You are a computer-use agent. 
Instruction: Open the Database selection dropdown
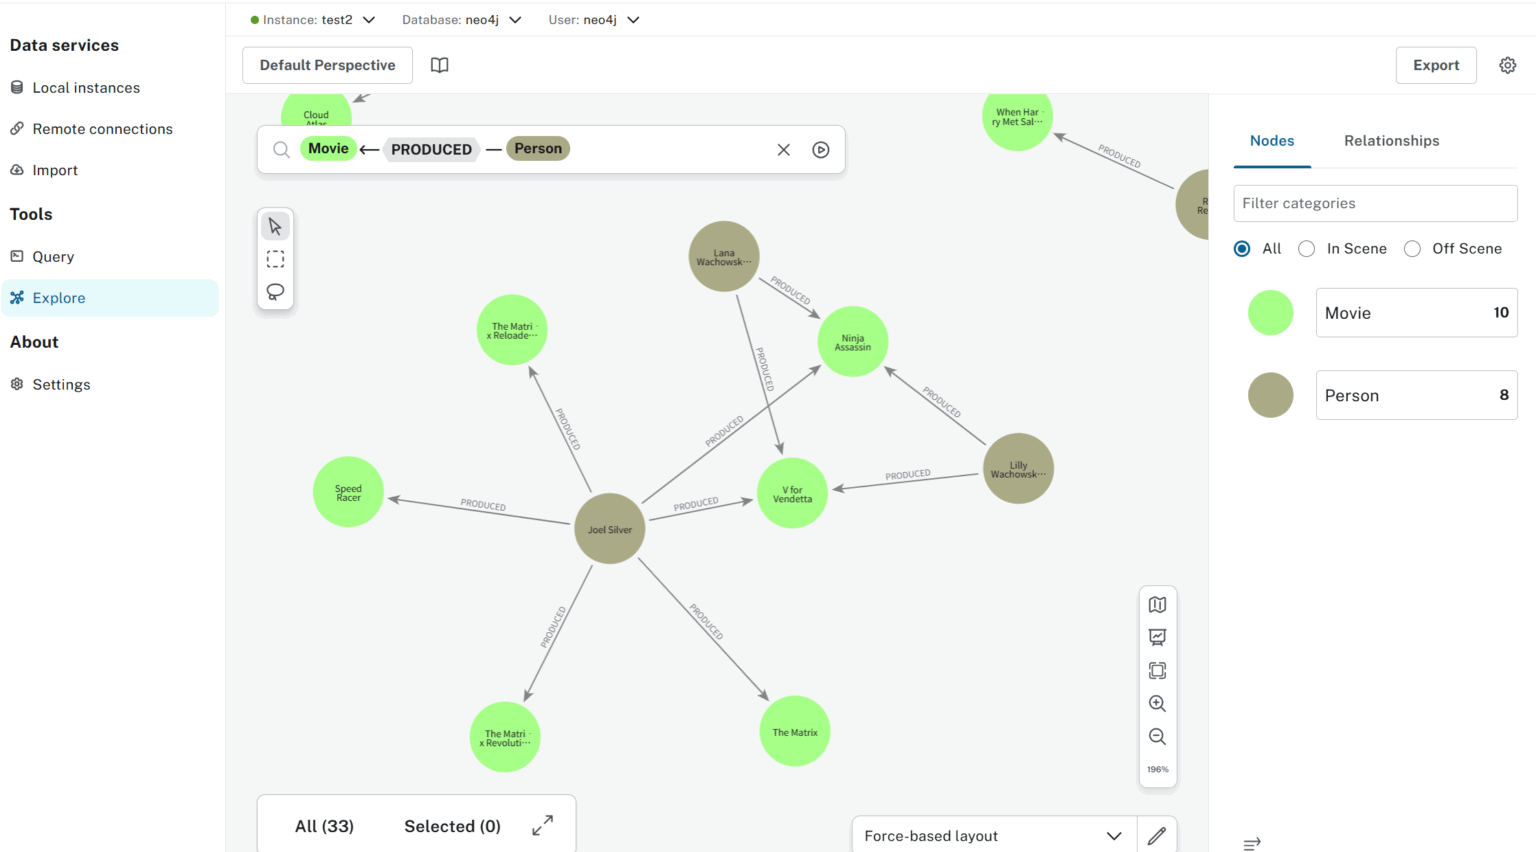pos(515,19)
